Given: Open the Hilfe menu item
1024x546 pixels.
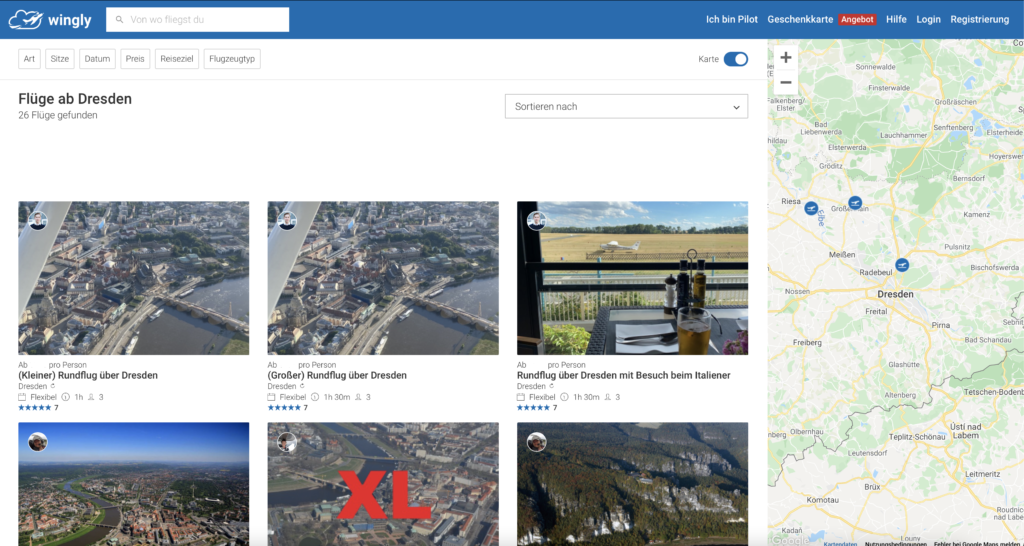Looking at the screenshot, I should [x=896, y=20].
